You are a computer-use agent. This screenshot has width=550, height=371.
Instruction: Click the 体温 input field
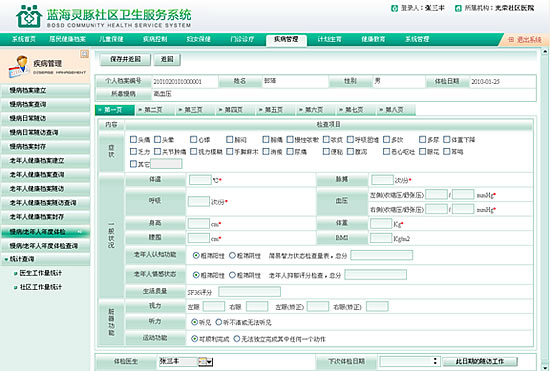(200, 180)
